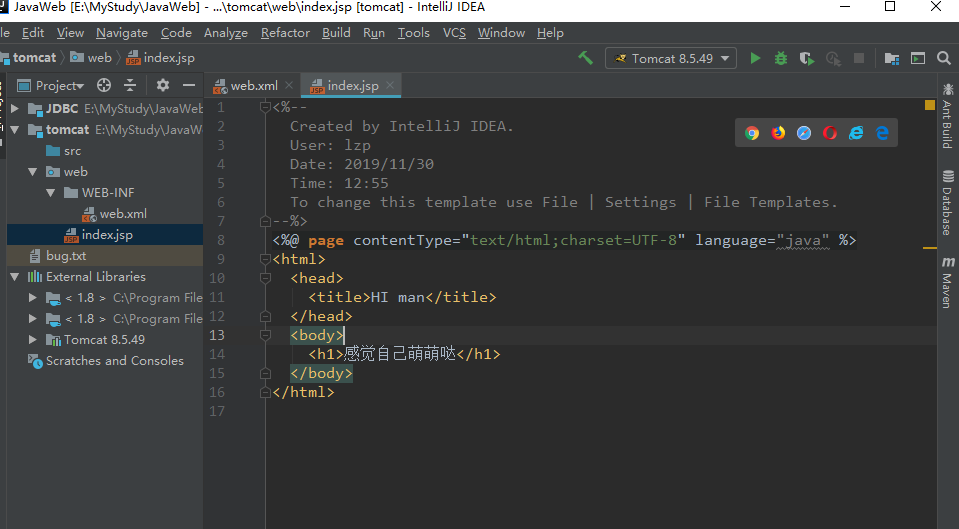Open the Build menu
This screenshot has height=529, width=959.
click(x=336, y=33)
